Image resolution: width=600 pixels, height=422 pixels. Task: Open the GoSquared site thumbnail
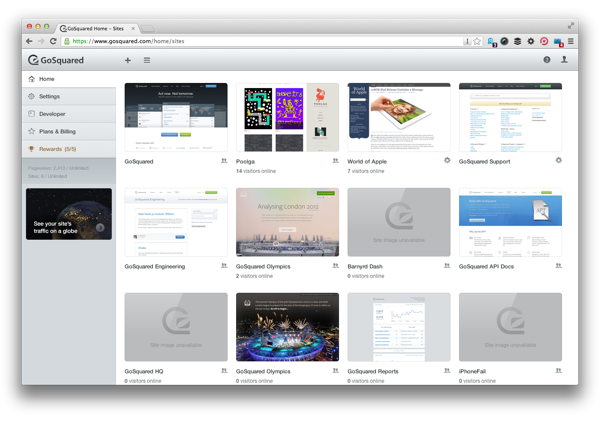point(176,117)
